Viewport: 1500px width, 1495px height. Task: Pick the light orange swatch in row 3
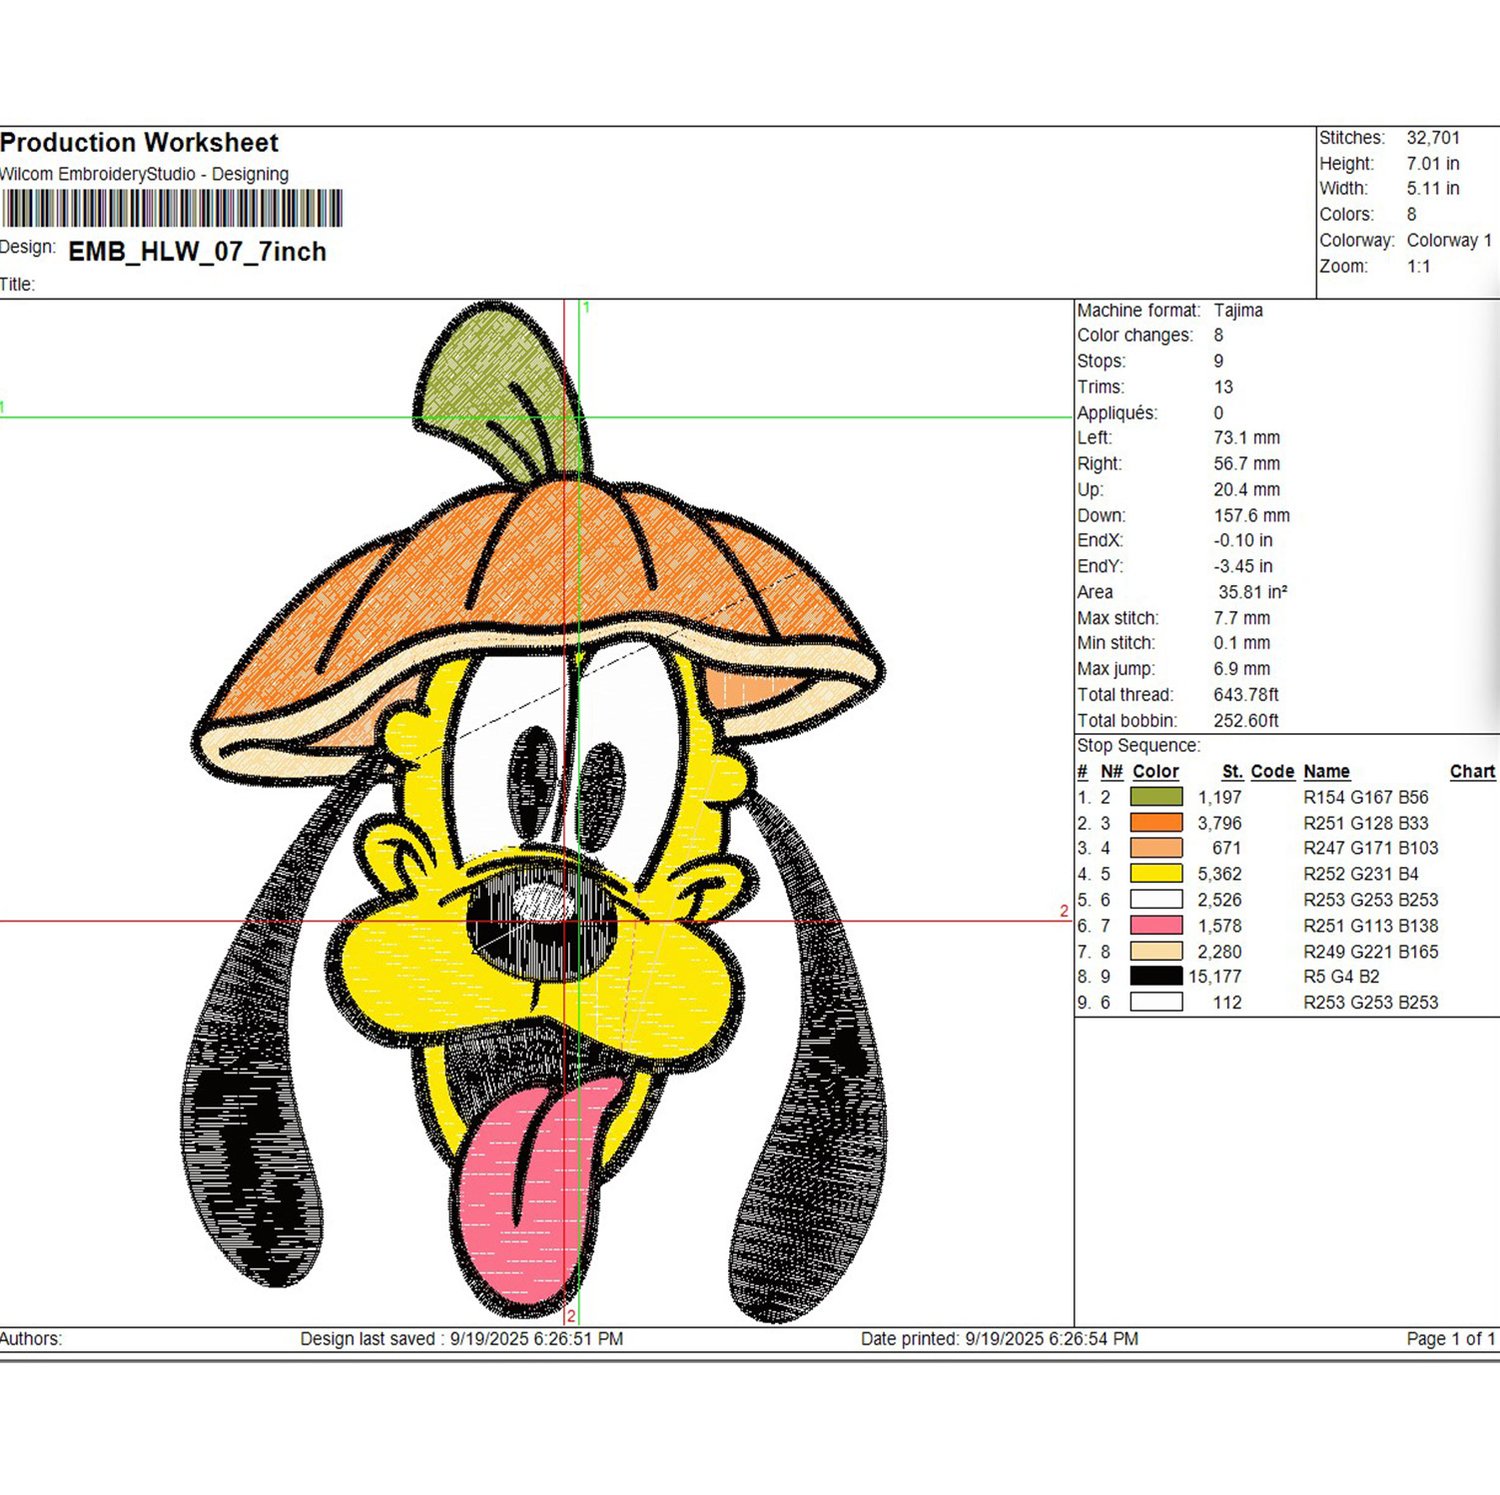(1156, 848)
